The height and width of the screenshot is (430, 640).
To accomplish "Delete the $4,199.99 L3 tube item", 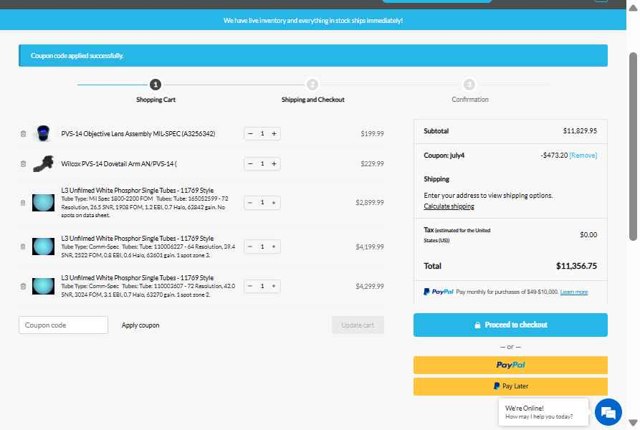I will (23, 246).
